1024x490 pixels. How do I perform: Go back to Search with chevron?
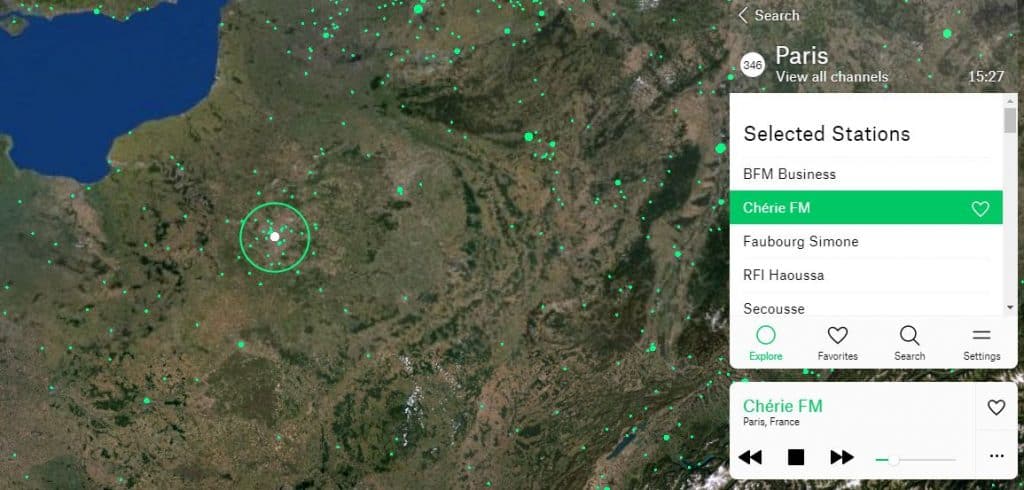pyautogui.click(x=743, y=16)
